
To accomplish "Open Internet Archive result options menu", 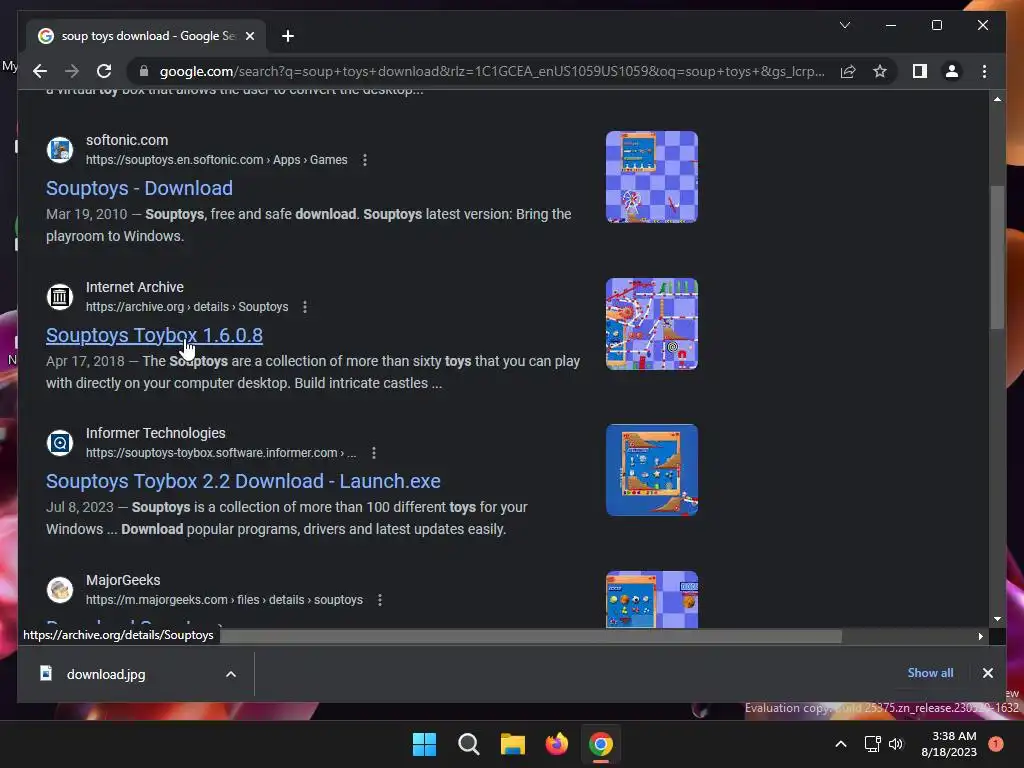I will click(x=305, y=307).
